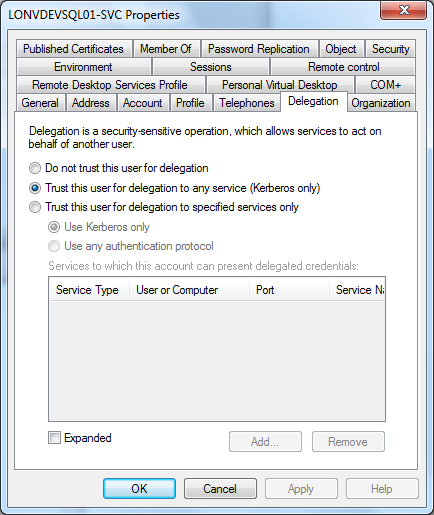Sort by the Service Type column header

pos(89,290)
